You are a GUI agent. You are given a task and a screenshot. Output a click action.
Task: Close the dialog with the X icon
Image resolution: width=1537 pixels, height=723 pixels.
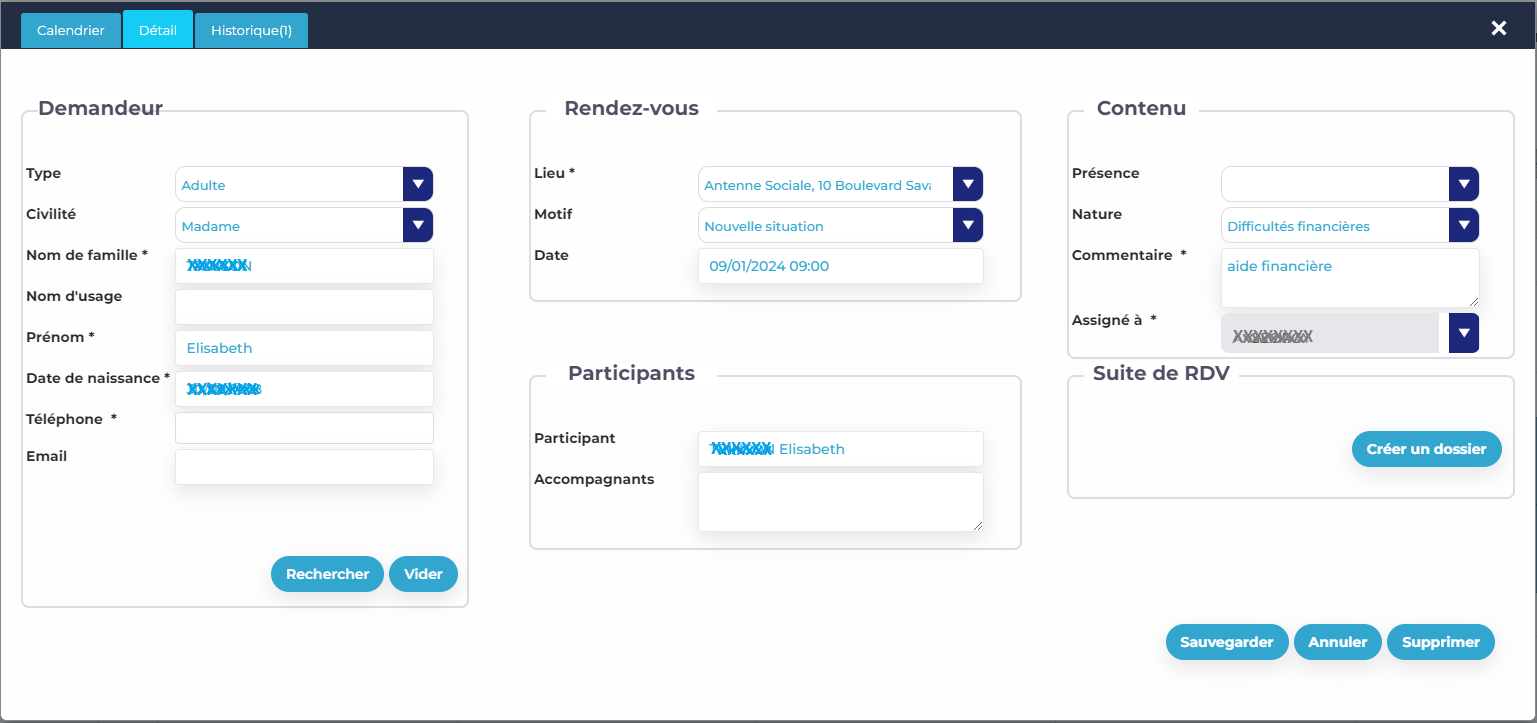point(1498,28)
